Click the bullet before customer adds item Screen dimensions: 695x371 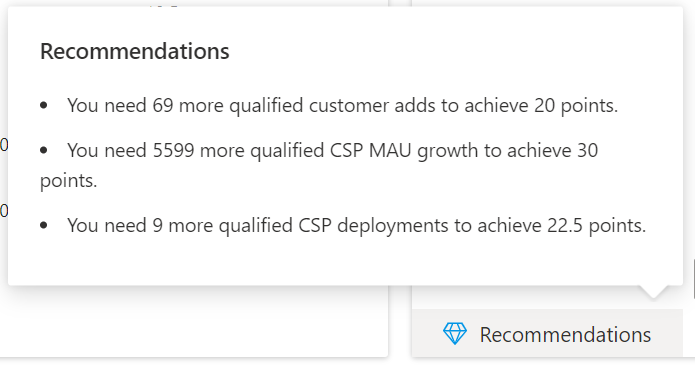(43, 105)
